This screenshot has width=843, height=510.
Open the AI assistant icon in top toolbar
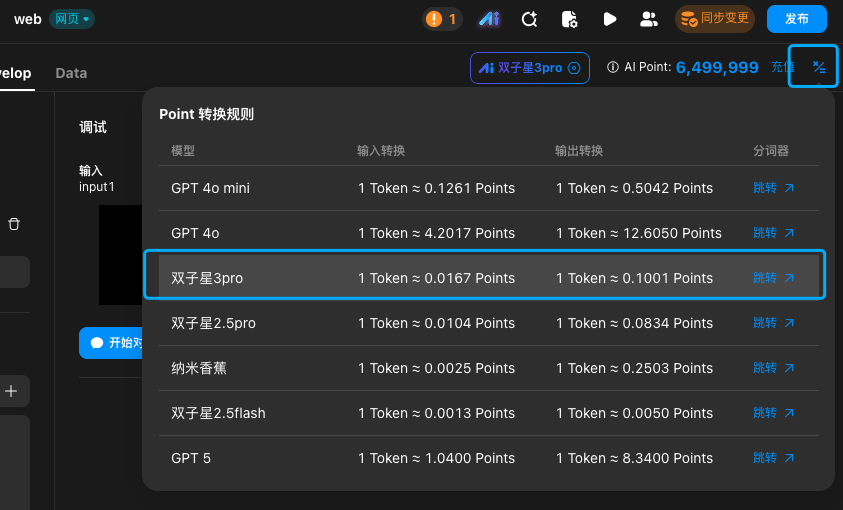coord(489,19)
